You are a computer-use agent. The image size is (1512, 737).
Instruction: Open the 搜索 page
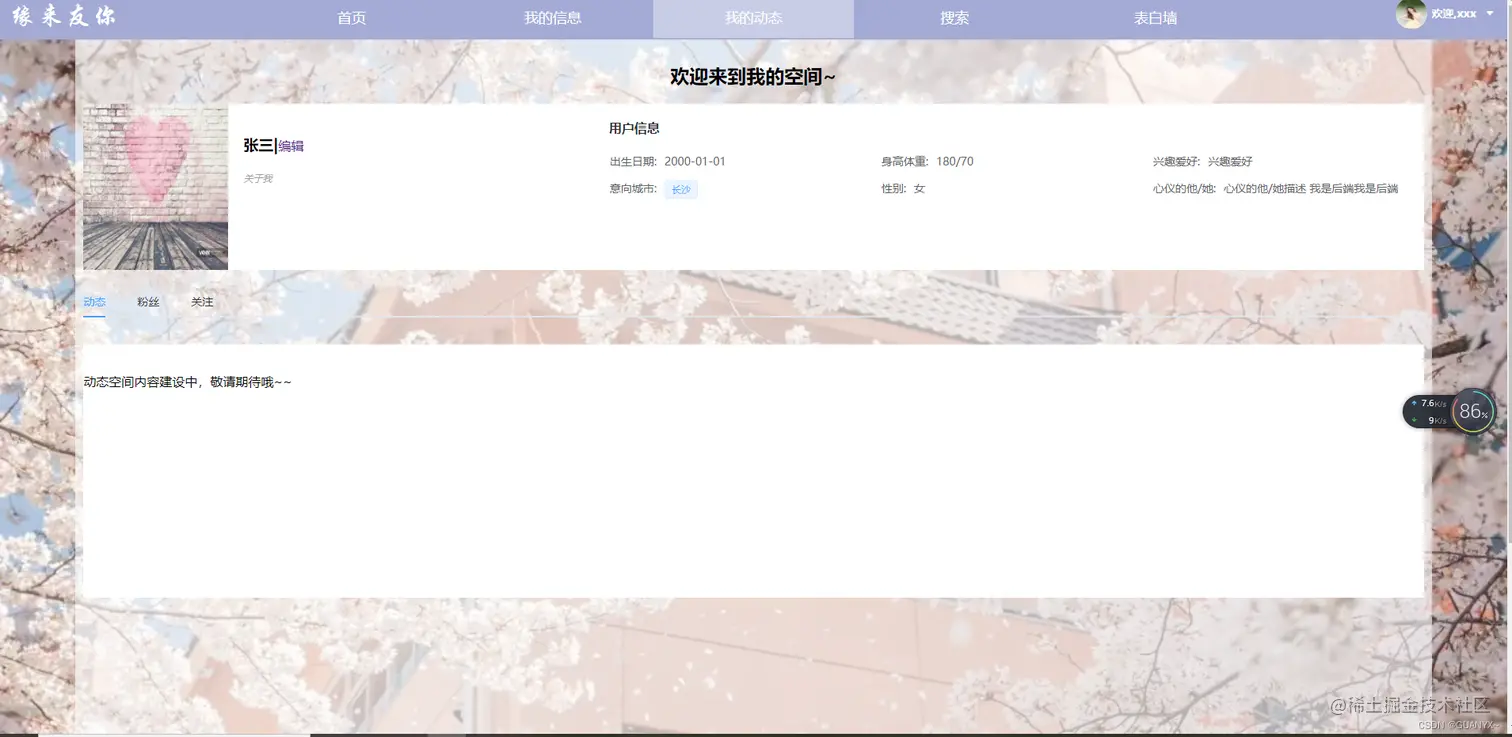[954, 17]
